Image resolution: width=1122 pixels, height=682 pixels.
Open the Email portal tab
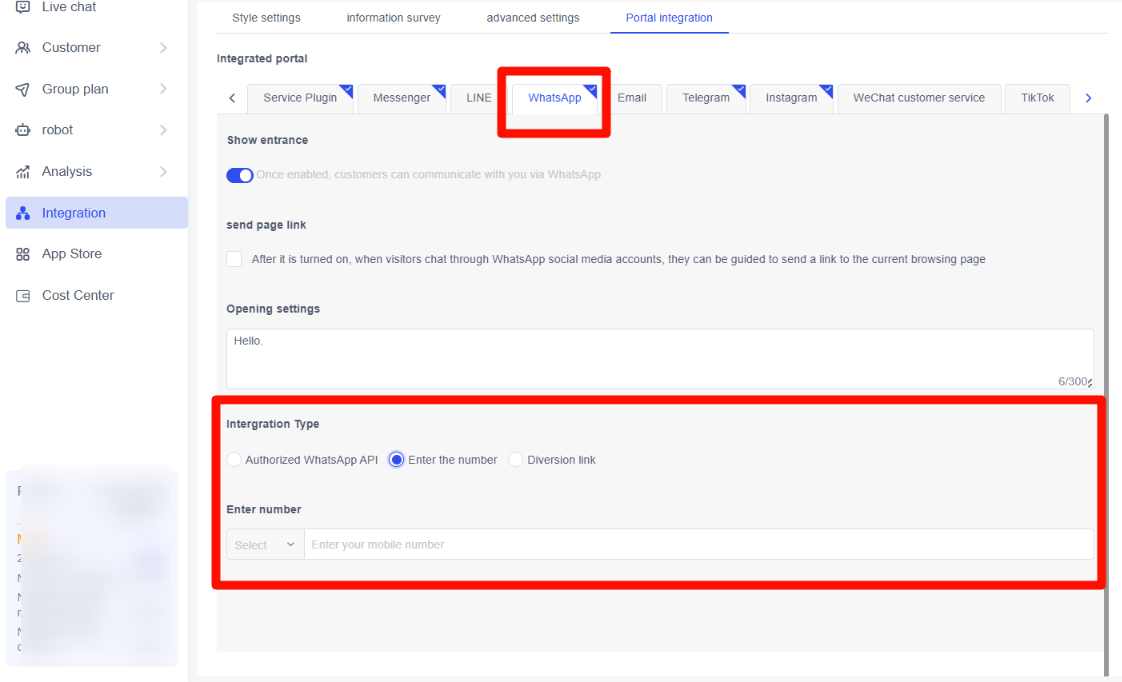pos(632,98)
